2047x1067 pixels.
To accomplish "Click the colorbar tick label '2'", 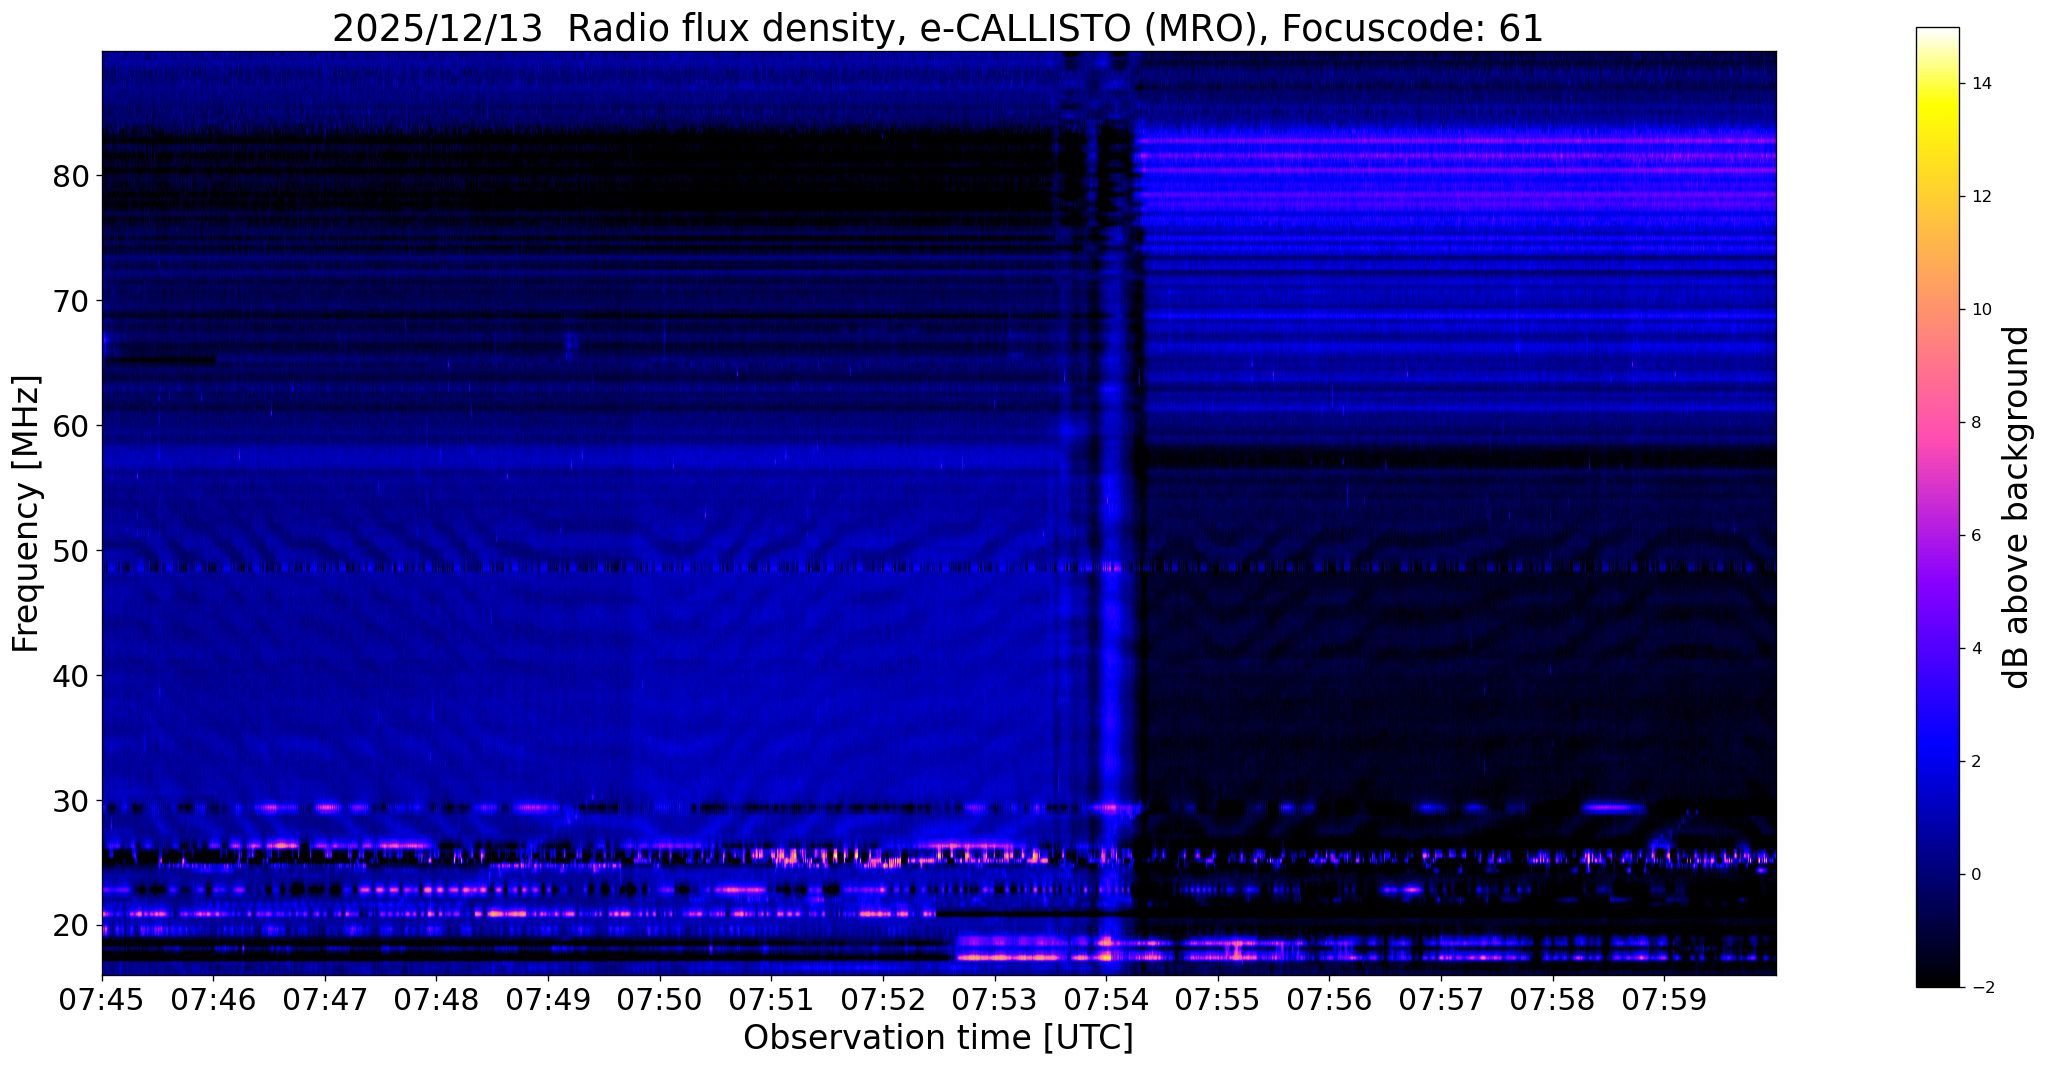I will tap(1974, 762).
